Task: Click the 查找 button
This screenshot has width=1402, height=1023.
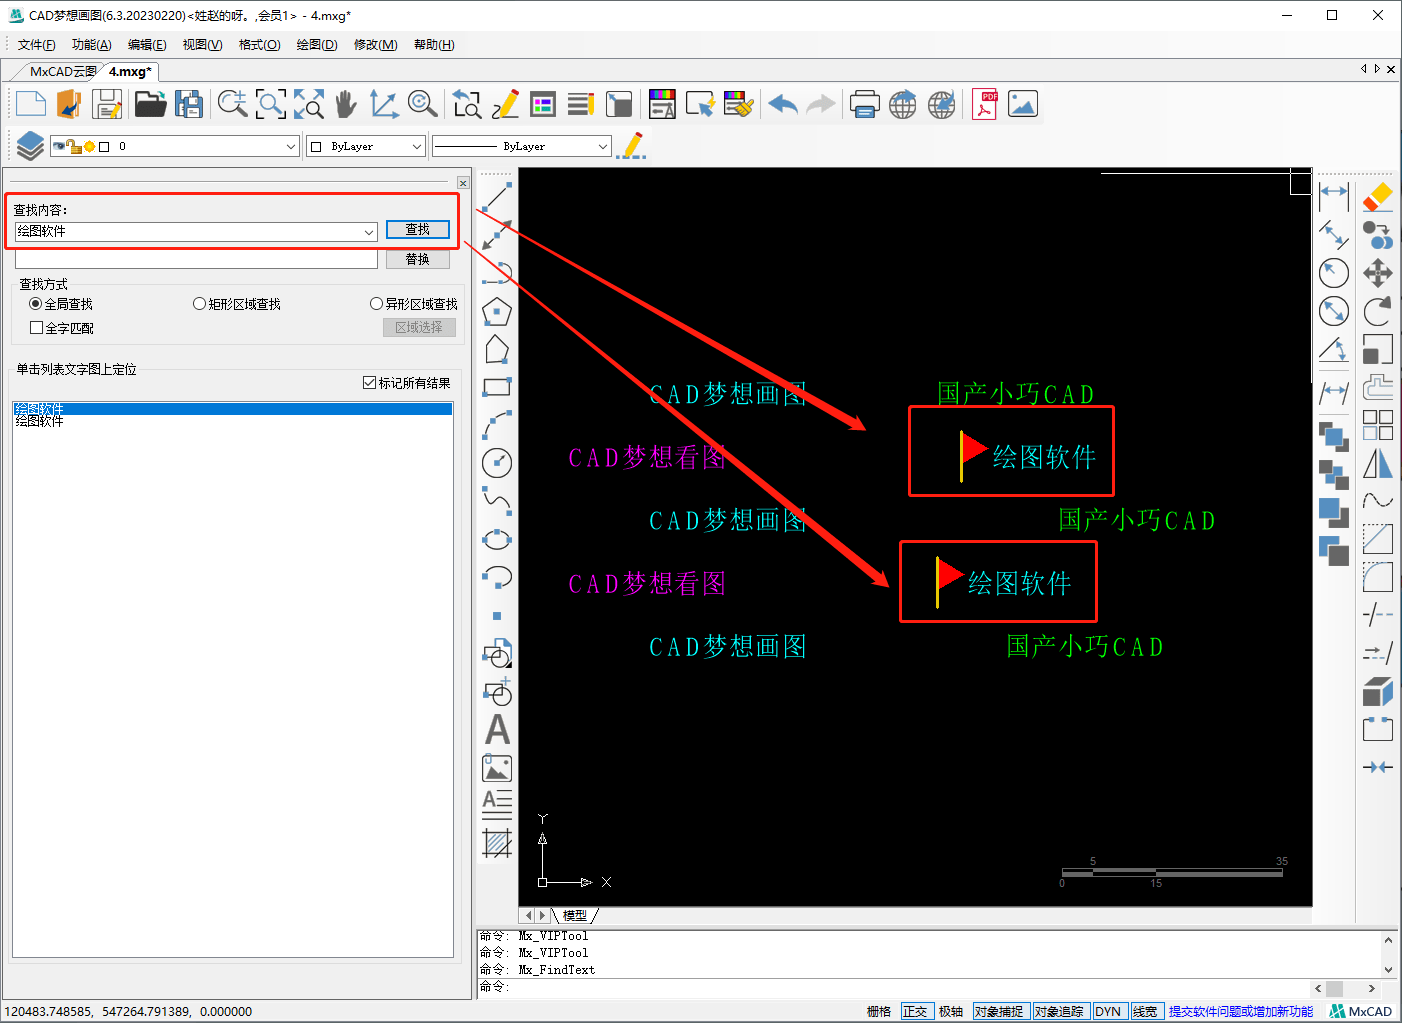Action: click(x=417, y=229)
